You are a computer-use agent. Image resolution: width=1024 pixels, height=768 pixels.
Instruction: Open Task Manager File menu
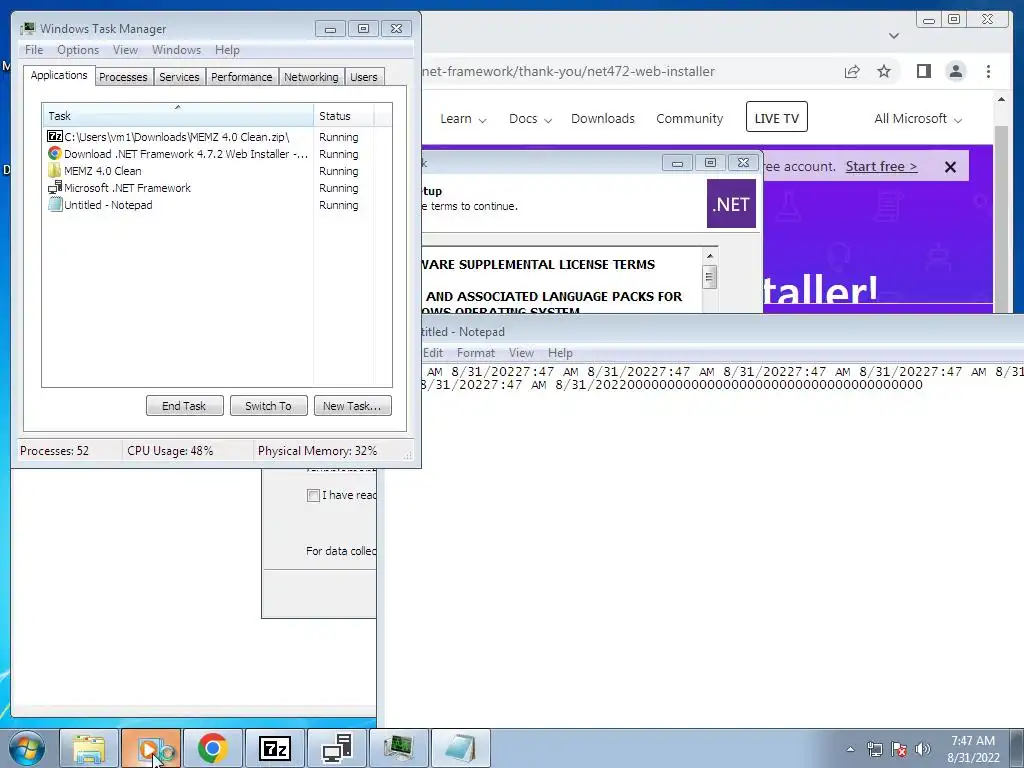[34, 50]
